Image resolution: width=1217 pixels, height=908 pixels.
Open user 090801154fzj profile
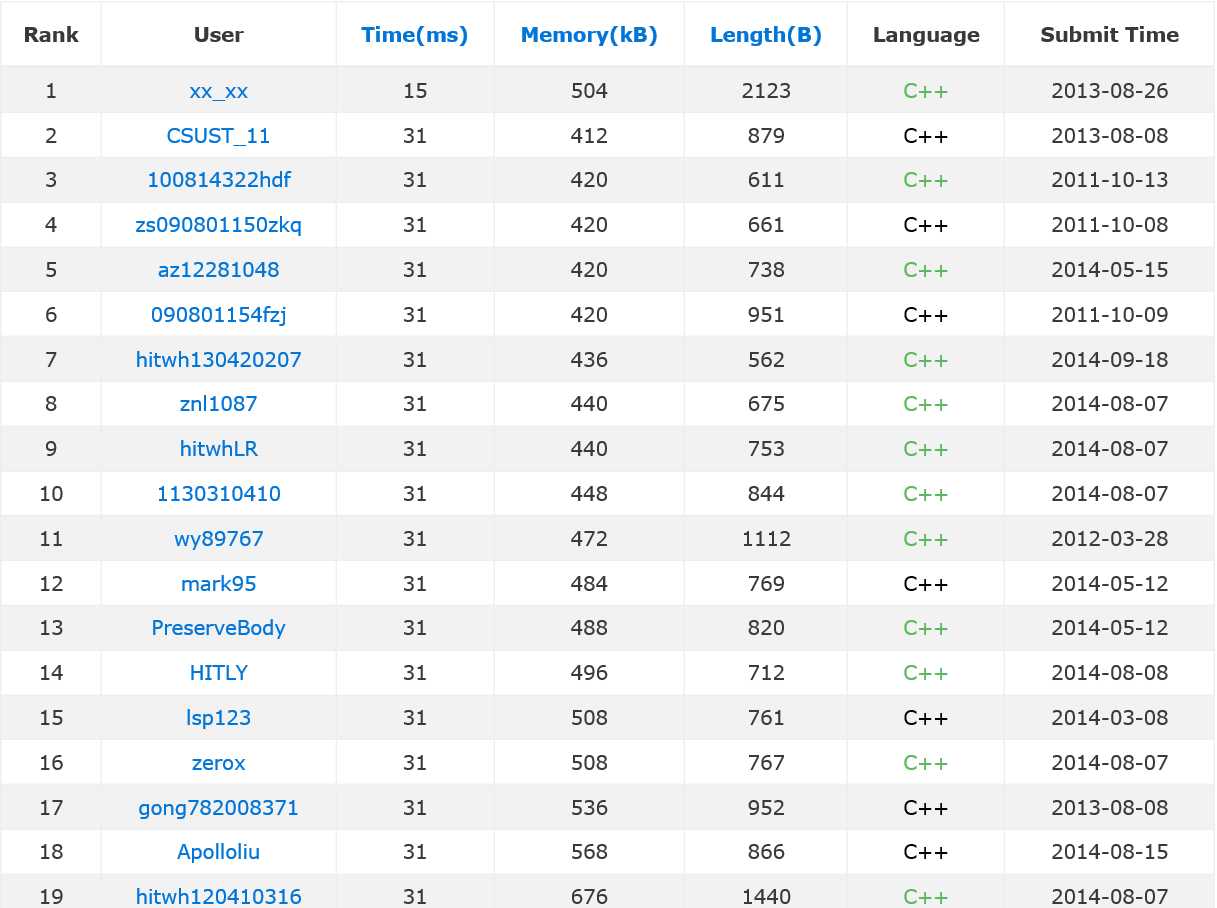pos(219,315)
